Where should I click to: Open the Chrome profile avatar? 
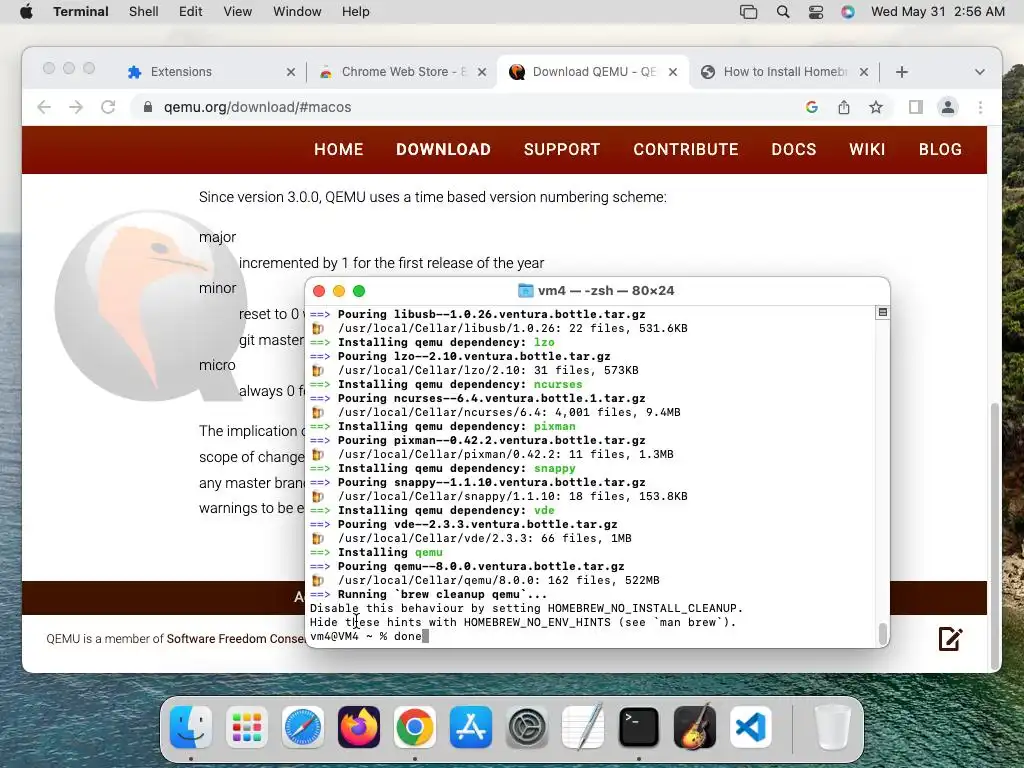(x=948, y=107)
